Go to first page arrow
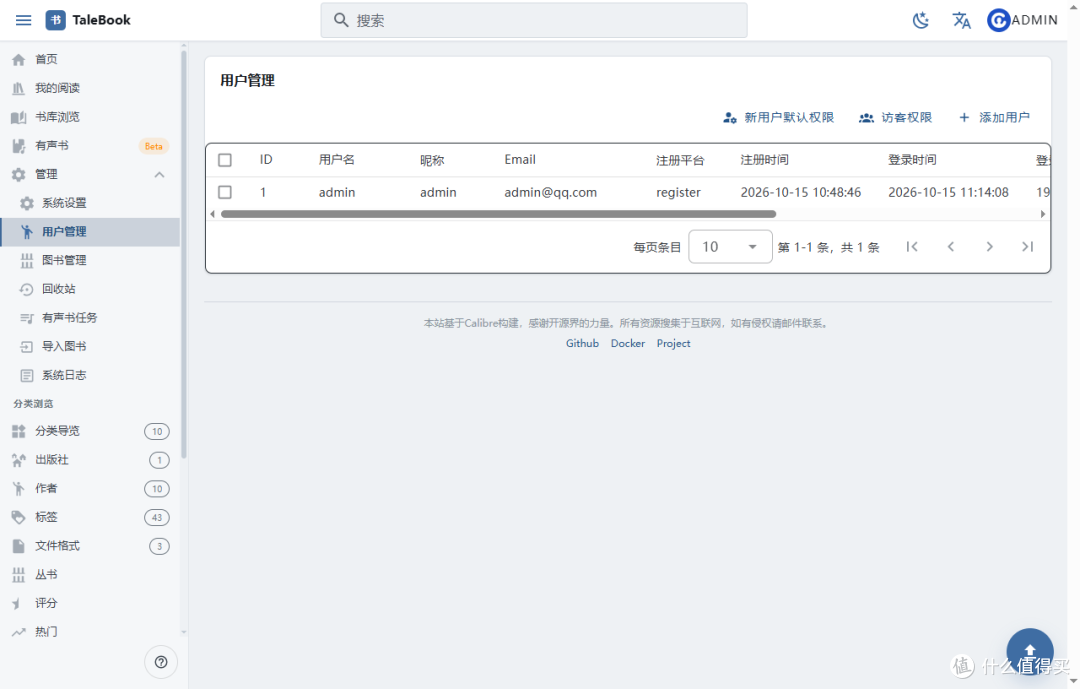Viewport: 1080px width, 689px height. (x=912, y=247)
